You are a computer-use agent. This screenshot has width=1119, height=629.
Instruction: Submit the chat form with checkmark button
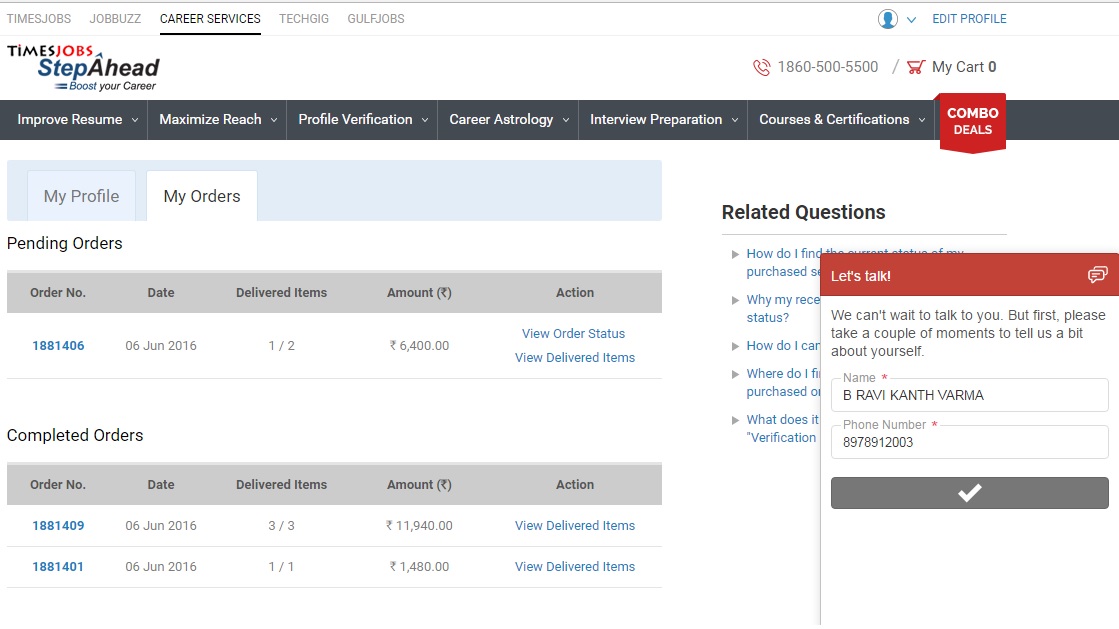(x=969, y=492)
